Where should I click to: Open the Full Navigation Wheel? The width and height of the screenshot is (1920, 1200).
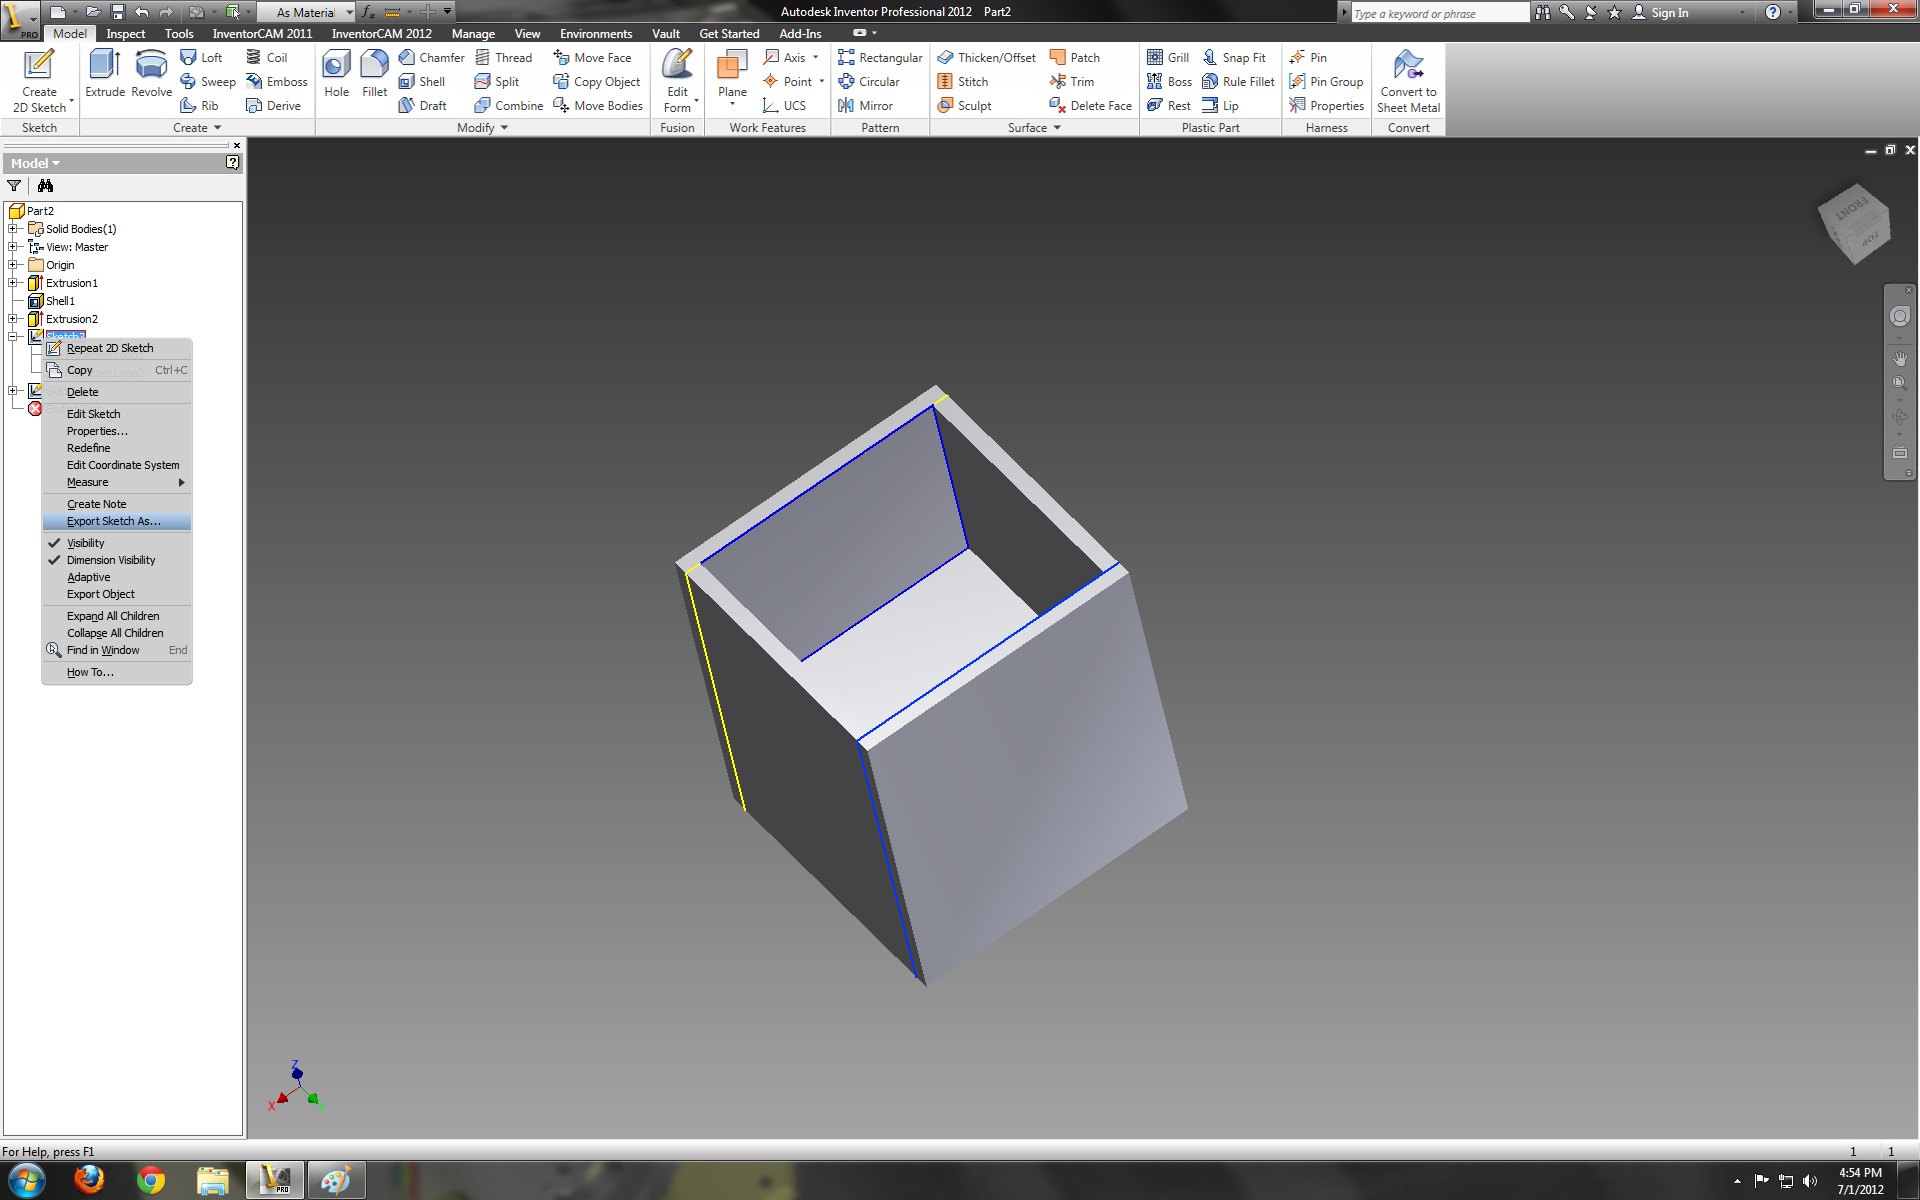pos(1900,316)
